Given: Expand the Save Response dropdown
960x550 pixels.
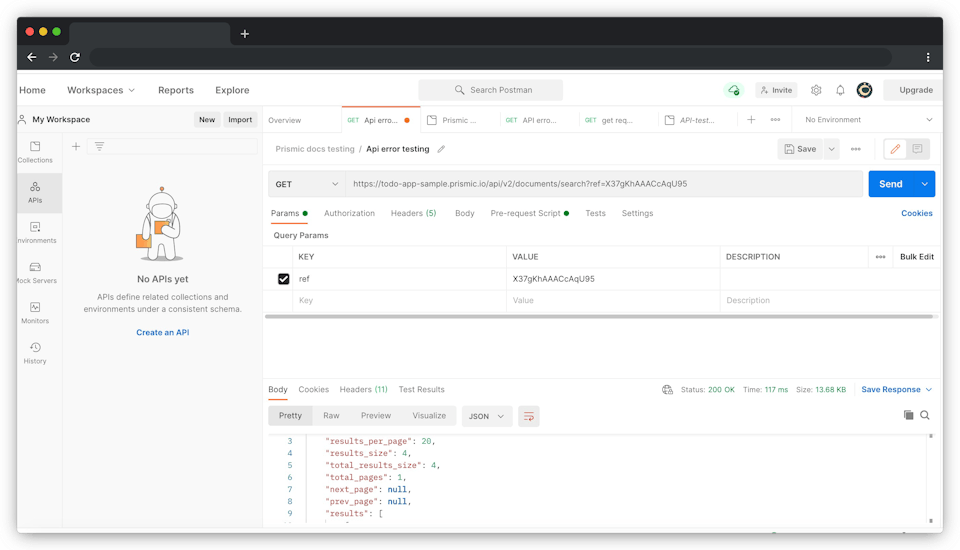Looking at the screenshot, I should pos(897,390).
